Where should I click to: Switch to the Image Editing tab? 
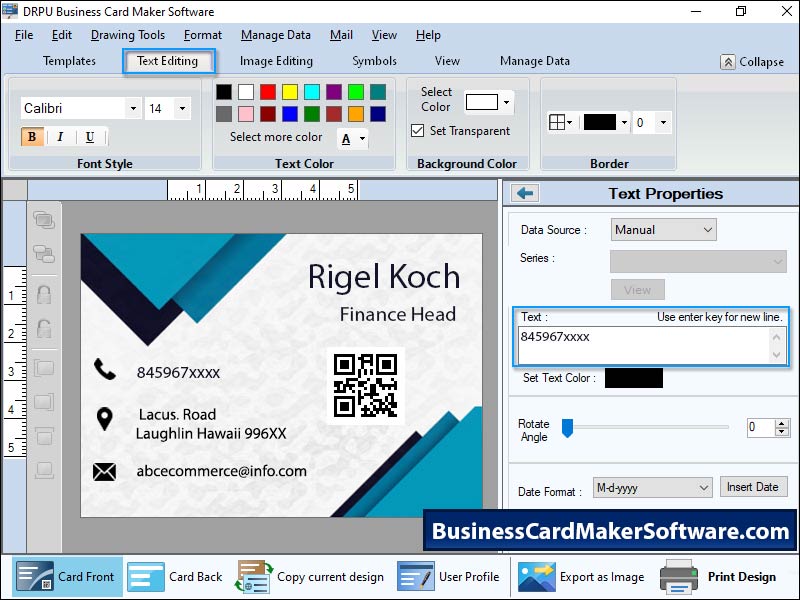coord(276,61)
